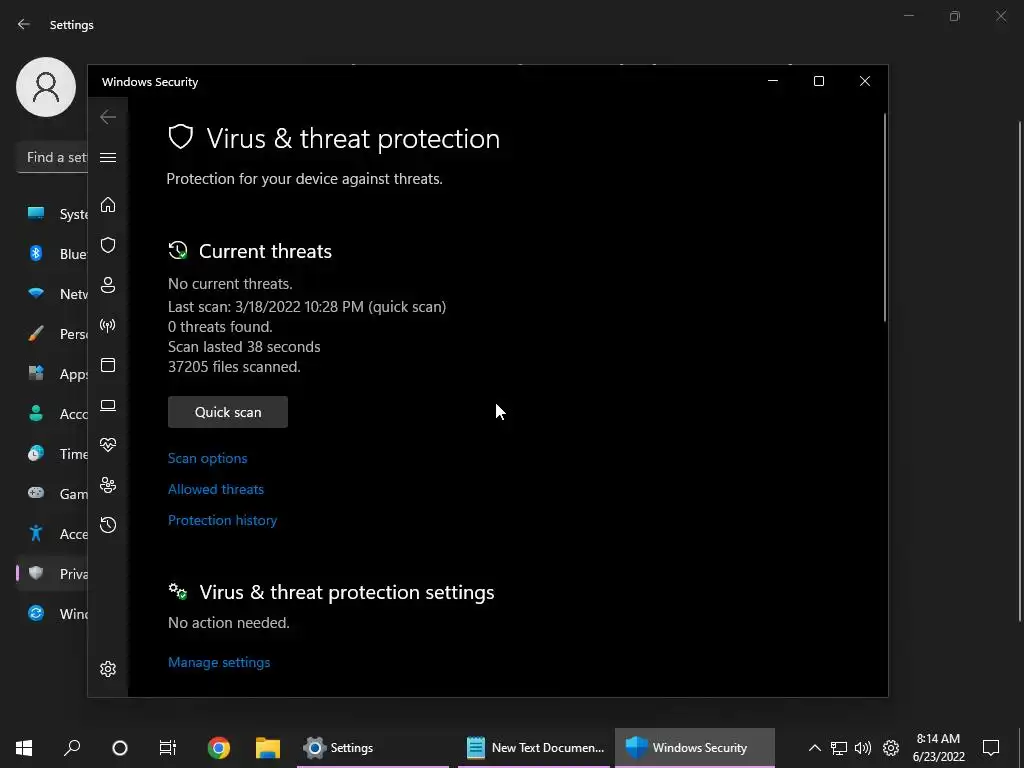Switch to Windows Security taskbar button
Viewport: 1024px width, 768px height.
tap(695, 748)
